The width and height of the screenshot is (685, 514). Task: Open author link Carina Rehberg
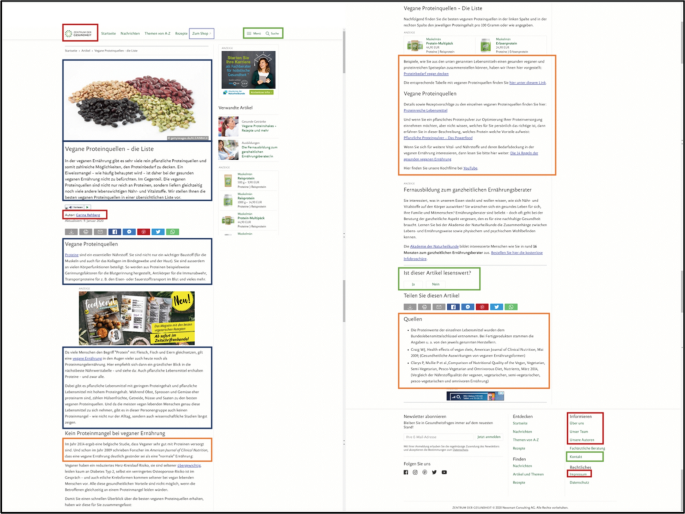pos(88,215)
